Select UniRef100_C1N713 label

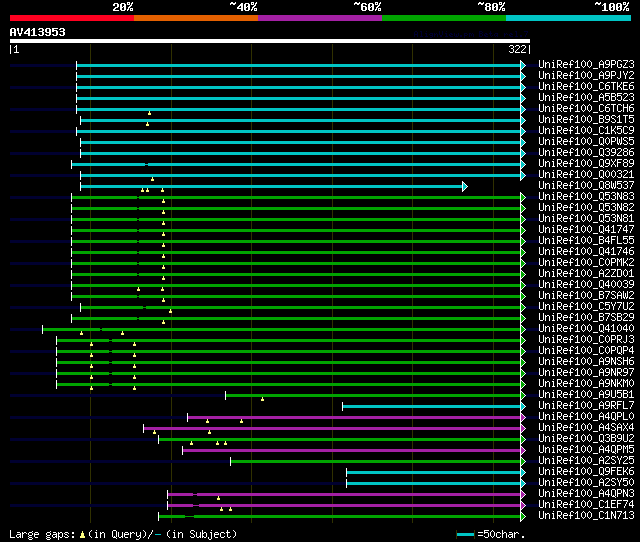(586, 516)
